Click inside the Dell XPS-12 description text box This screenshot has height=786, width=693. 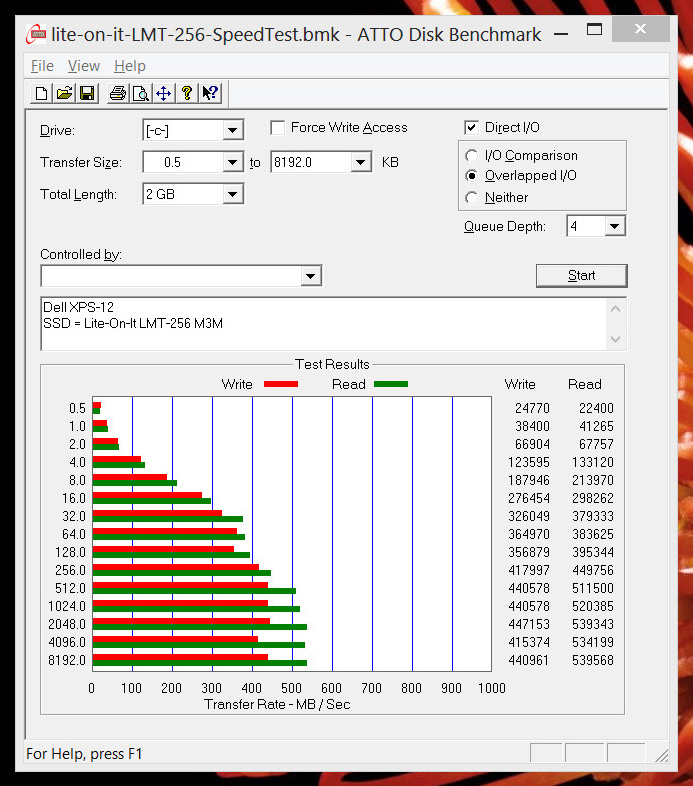point(323,324)
